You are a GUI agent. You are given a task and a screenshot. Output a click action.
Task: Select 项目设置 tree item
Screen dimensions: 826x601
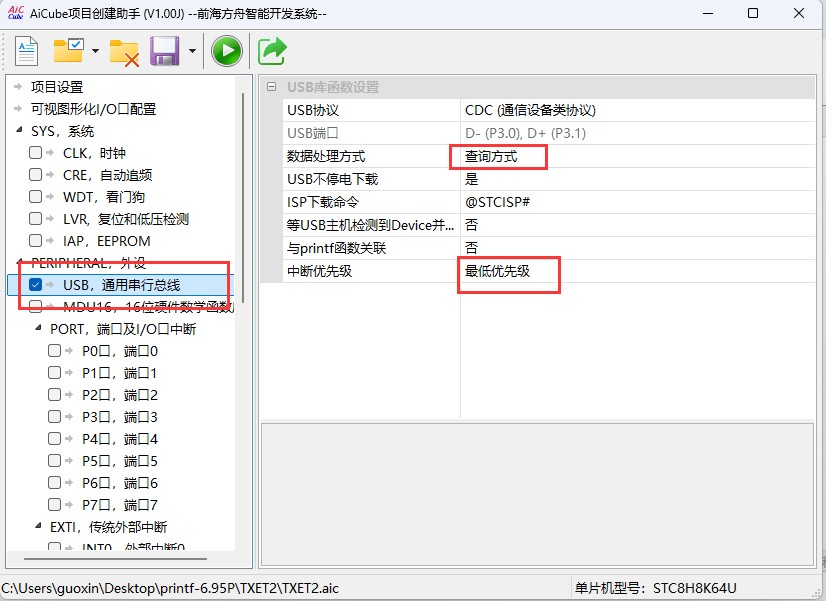[57, 87]
